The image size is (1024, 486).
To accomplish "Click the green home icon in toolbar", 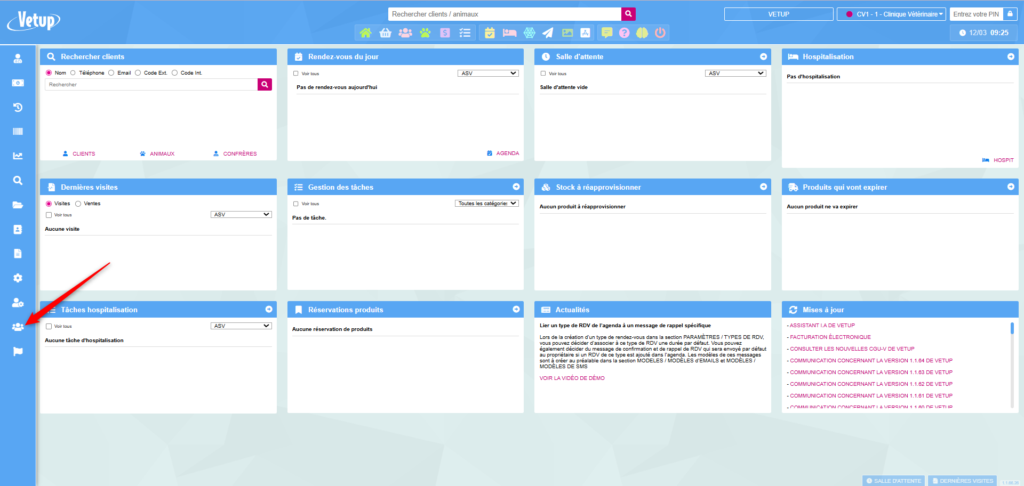I will point(365,33).
